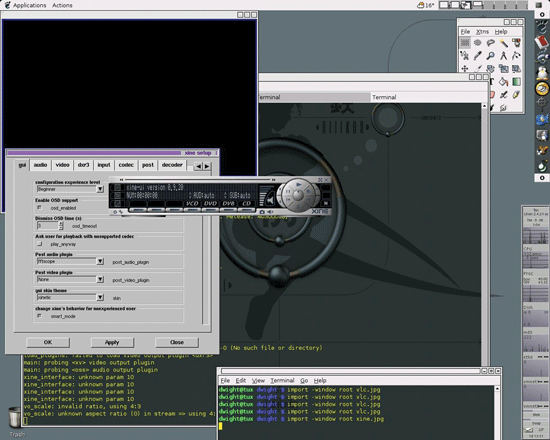The height and width of the screenshot is (440, 550).
Task: Switch to the audio tab in xine setup
Action: pos(40,165)
